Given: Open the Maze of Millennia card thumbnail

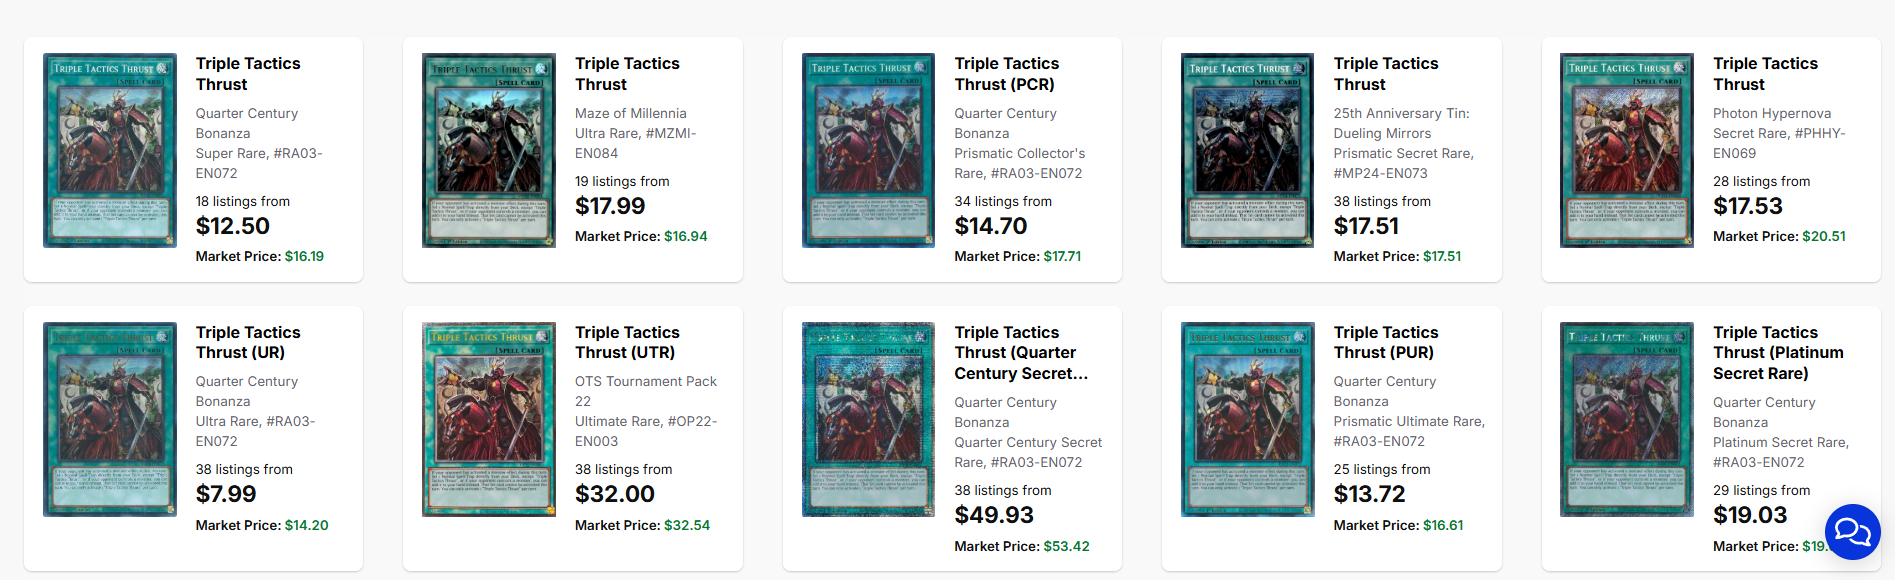Looking at the screenshot, I should pos(489,150).
